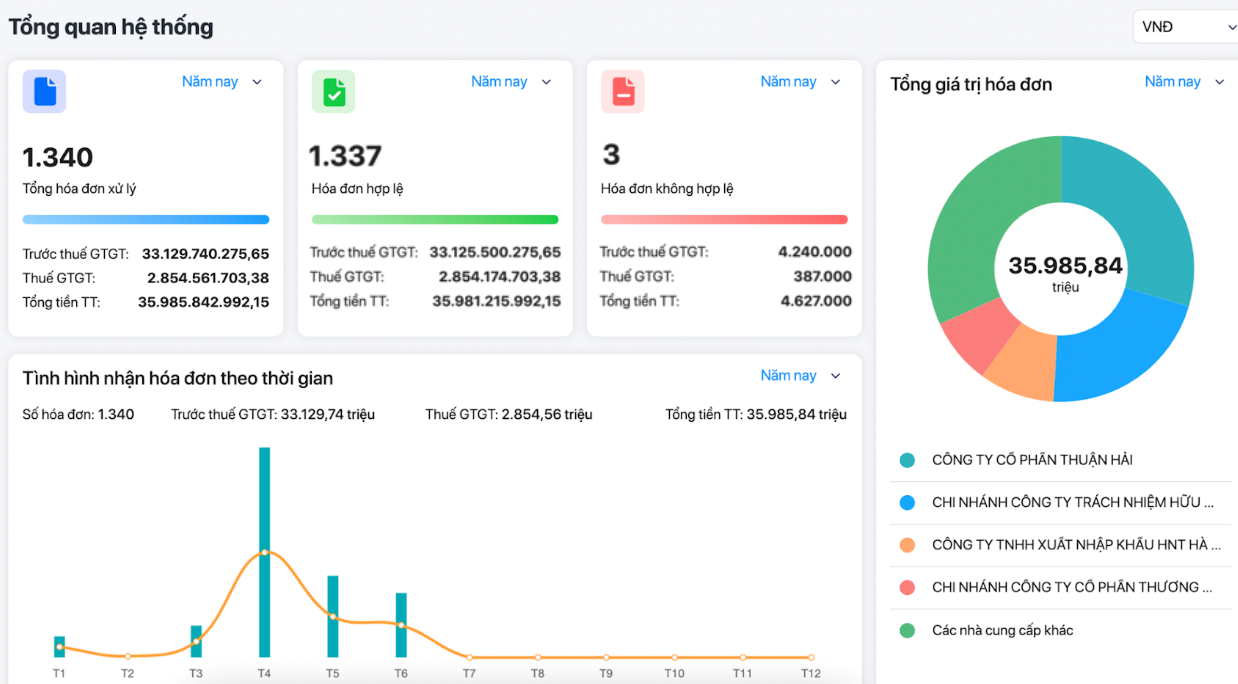Open the VNĐ currency dropdown
Viewport: 1238px width, 684px height.
point(1187,27)
